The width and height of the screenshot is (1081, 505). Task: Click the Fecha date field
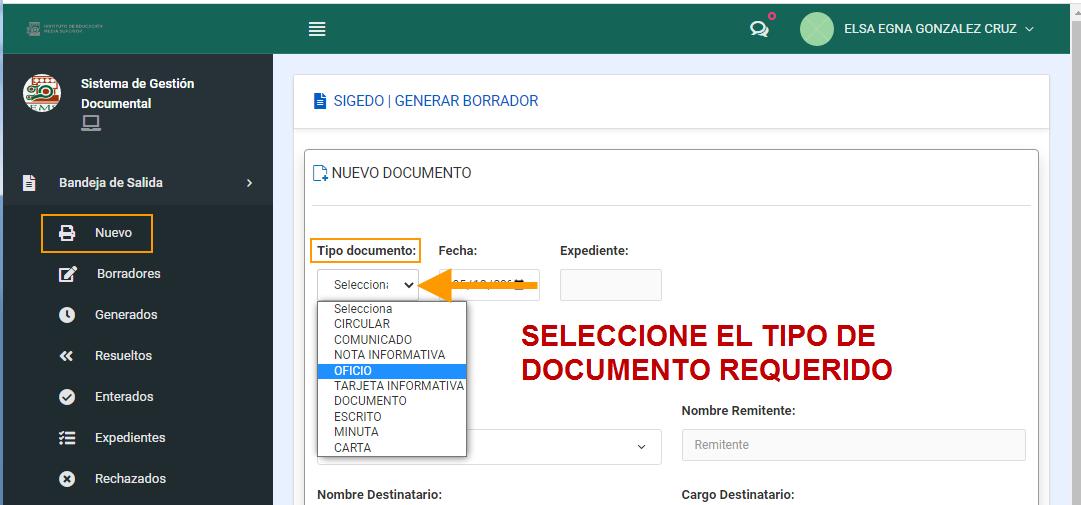coord(489,285)
